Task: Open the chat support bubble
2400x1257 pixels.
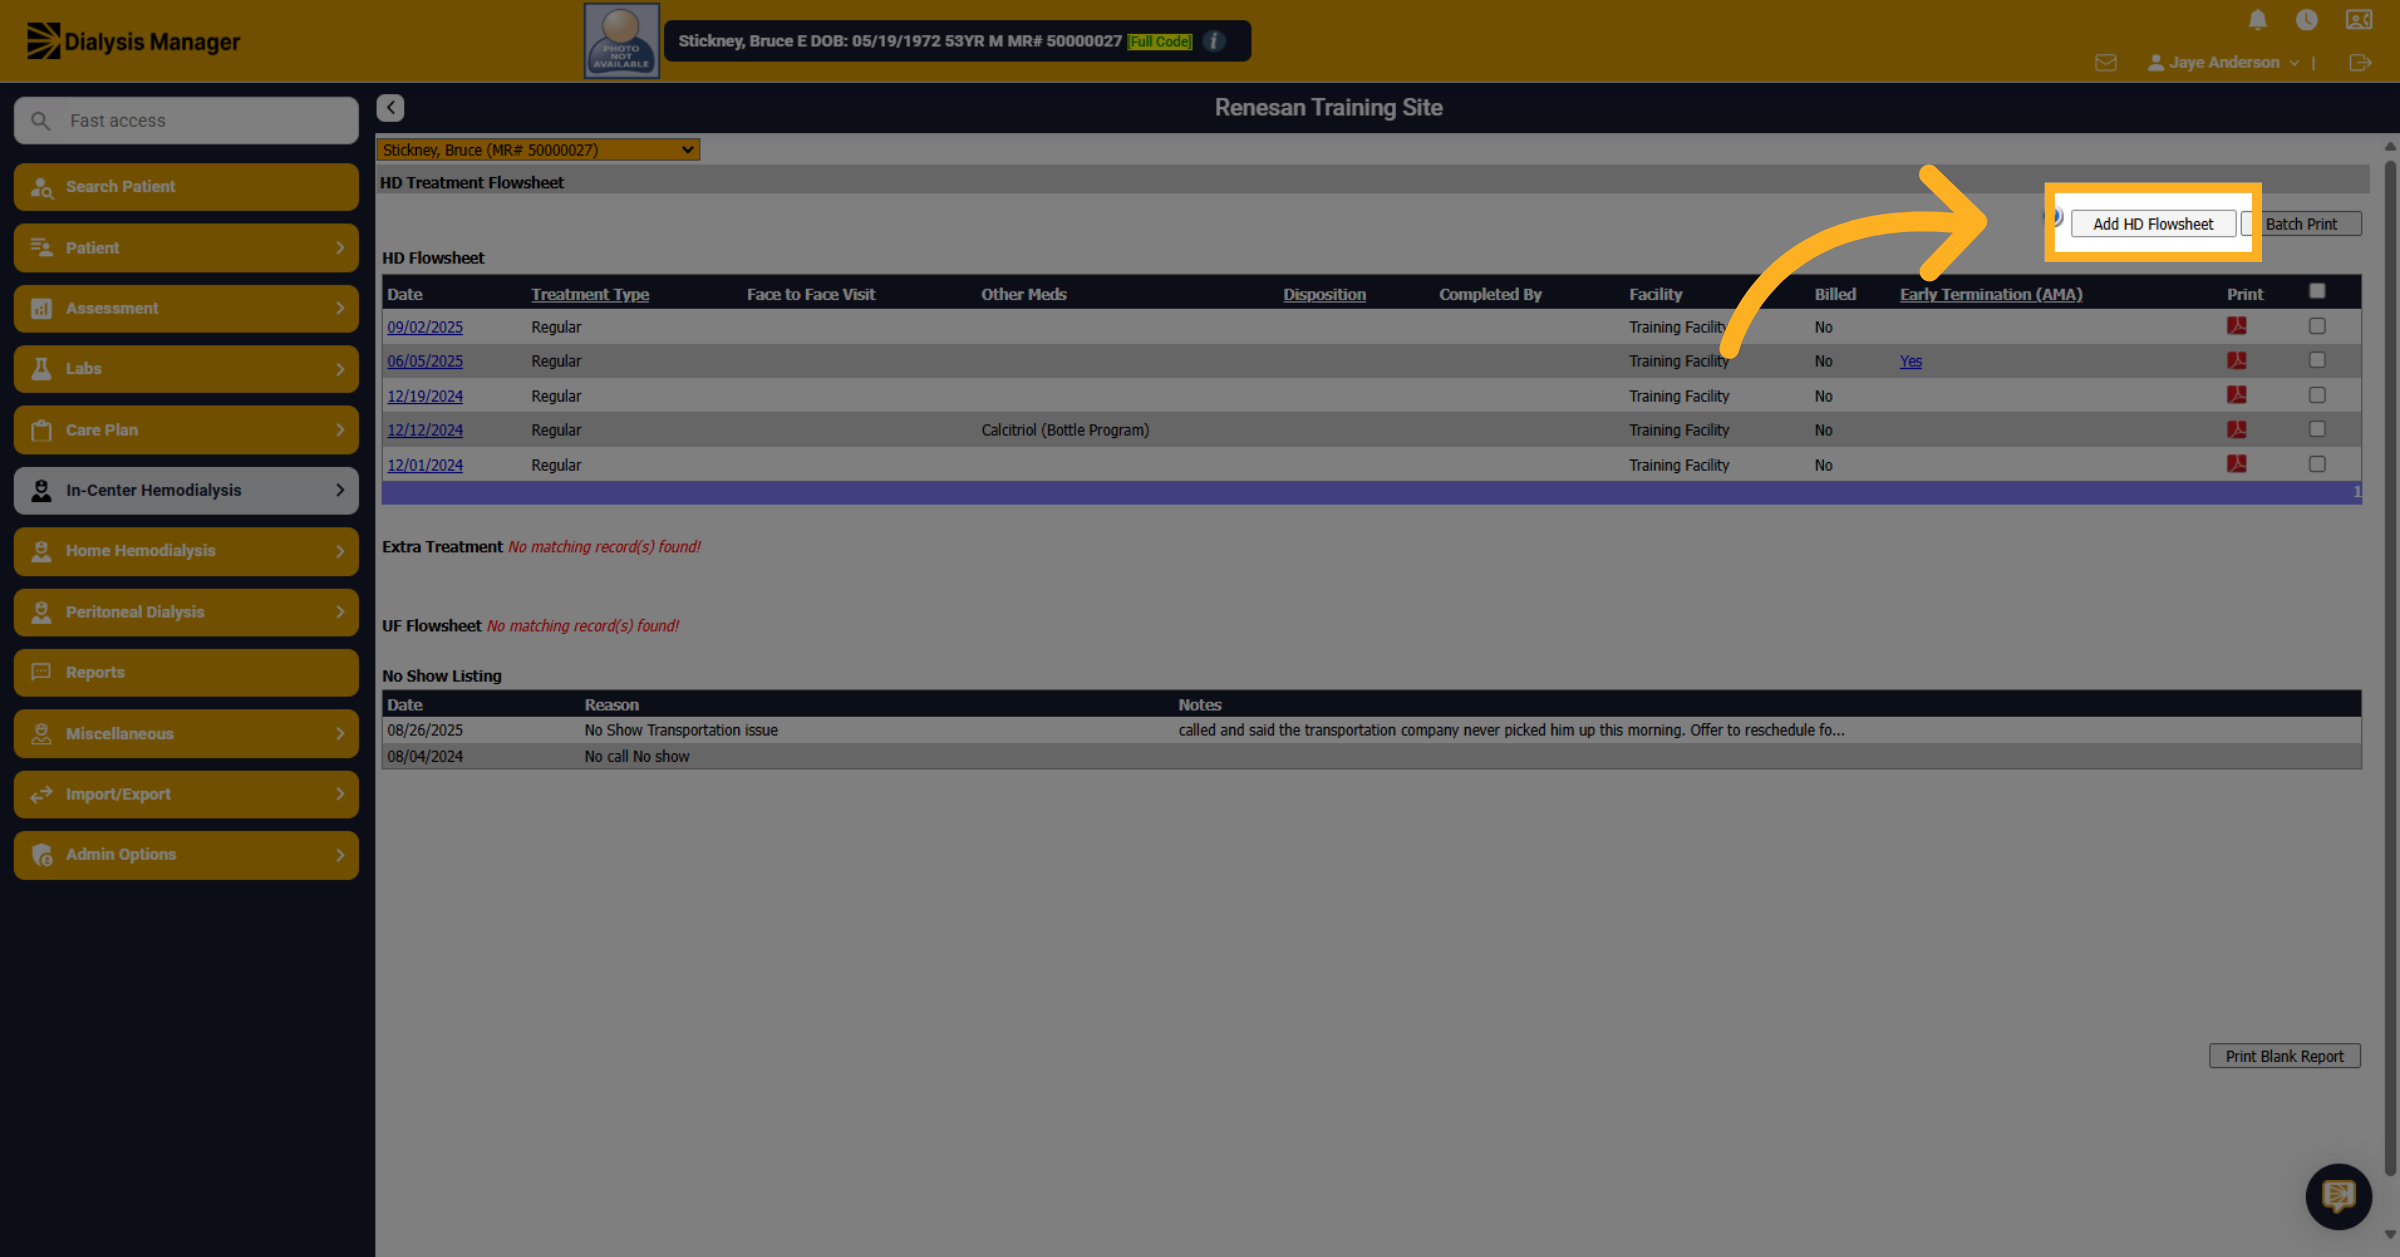Action: 2338,1196
